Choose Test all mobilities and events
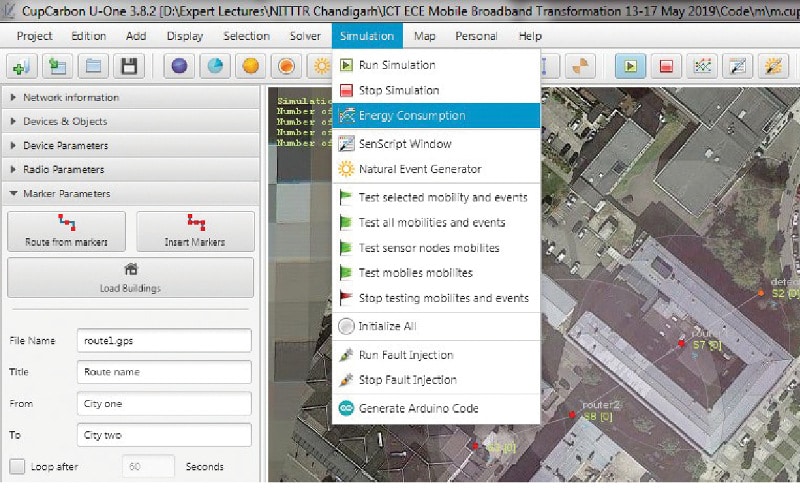This screenshot has width=800, height=488. point(431,223)
